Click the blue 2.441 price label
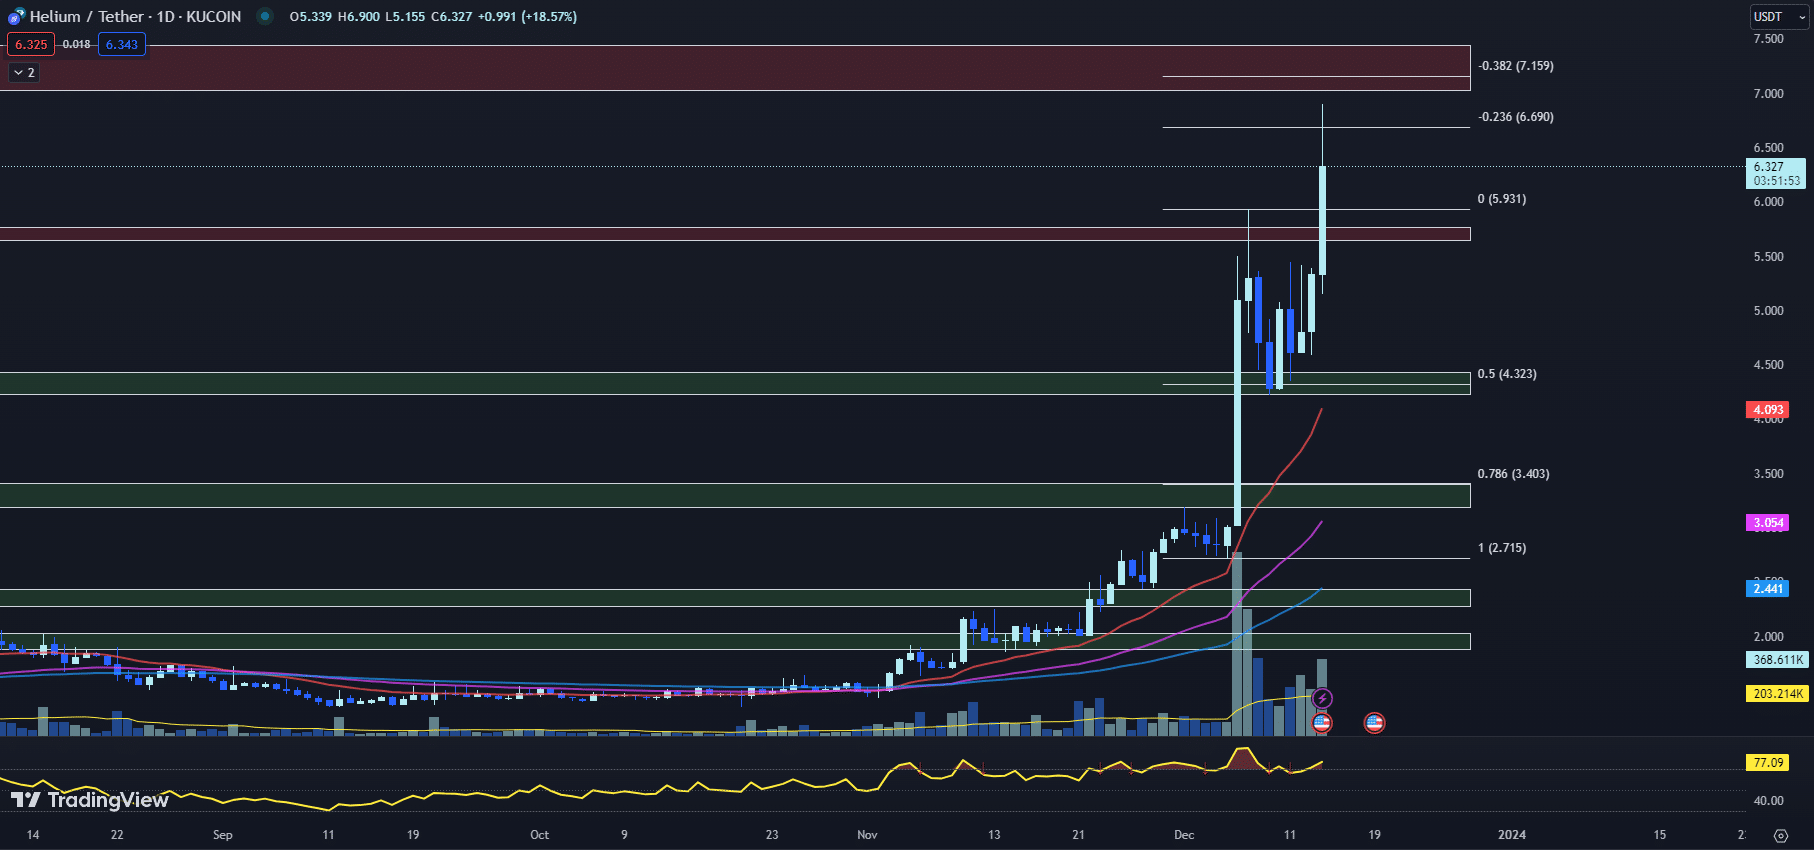 (x=1767, y=589)
